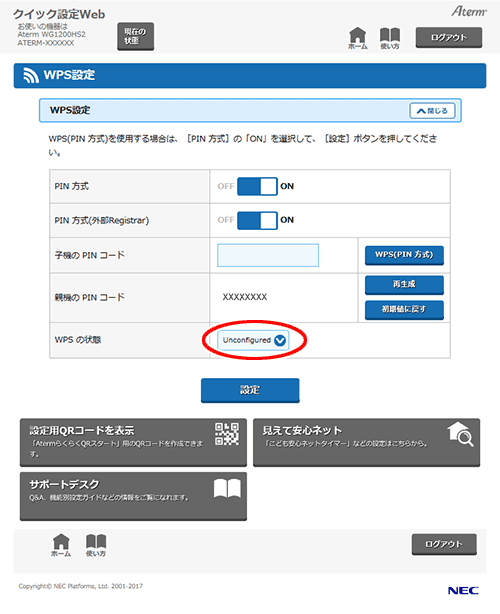
Task: Click the Aterm WG1200HS2 device name text
Action: coord(51,34)
